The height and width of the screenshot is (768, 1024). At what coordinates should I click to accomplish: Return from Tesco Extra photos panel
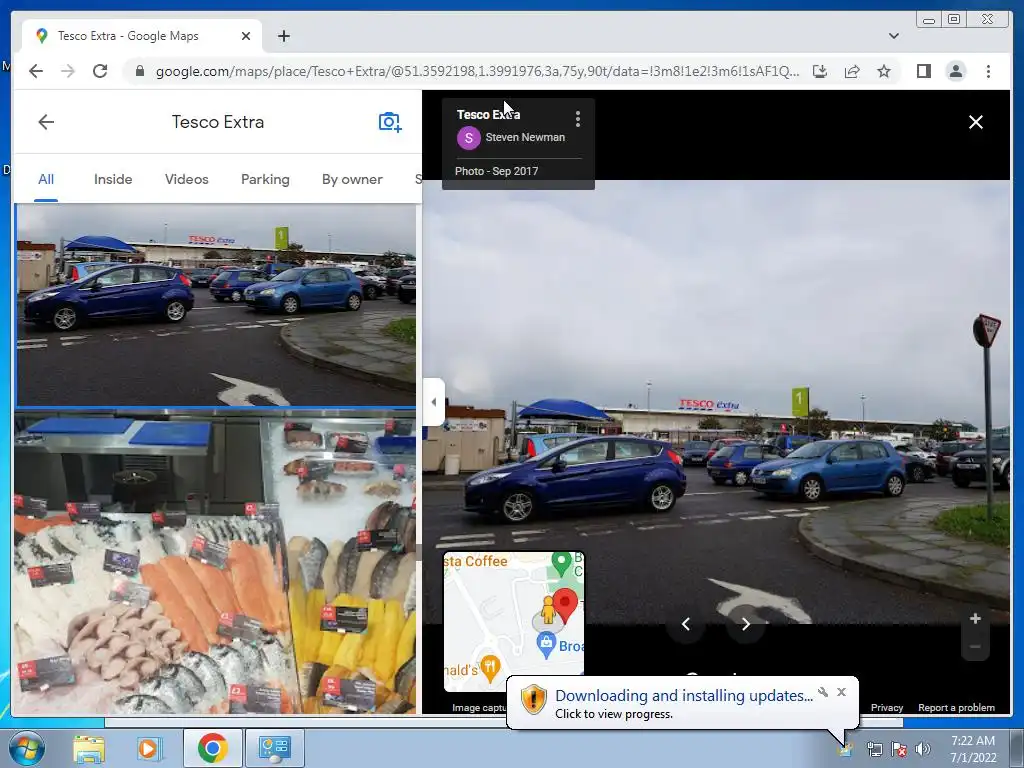[x=46, y=121]
